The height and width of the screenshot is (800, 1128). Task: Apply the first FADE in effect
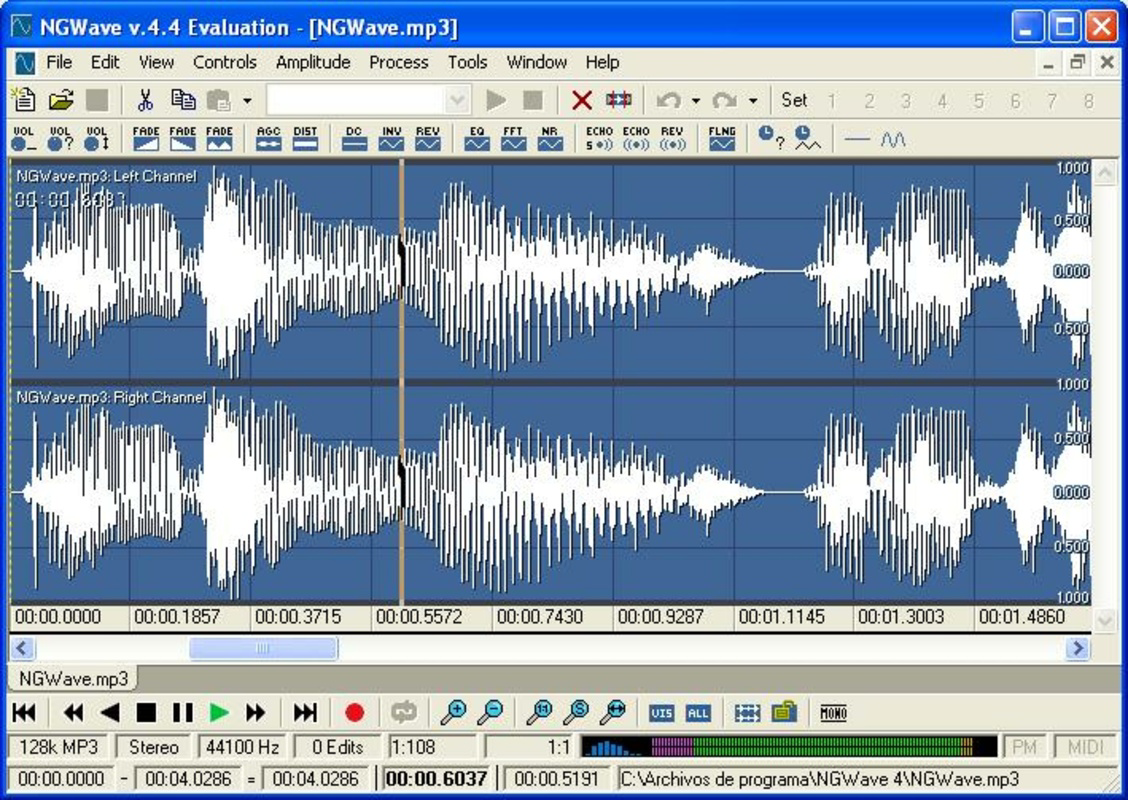pos(146,138)
